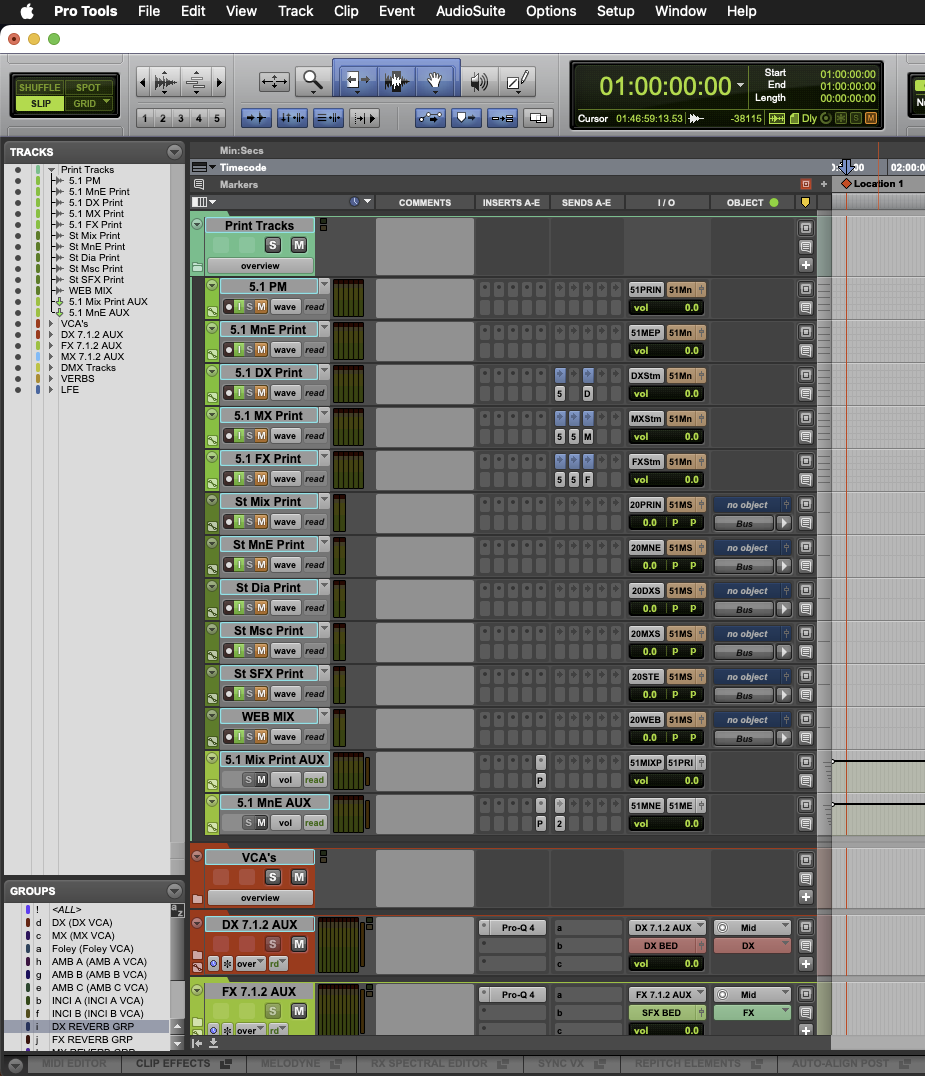Click the Zoom Toggle arrows icon
This screenshot has width=925, height=1076.
pyautogui.click(x=274, y=82)
